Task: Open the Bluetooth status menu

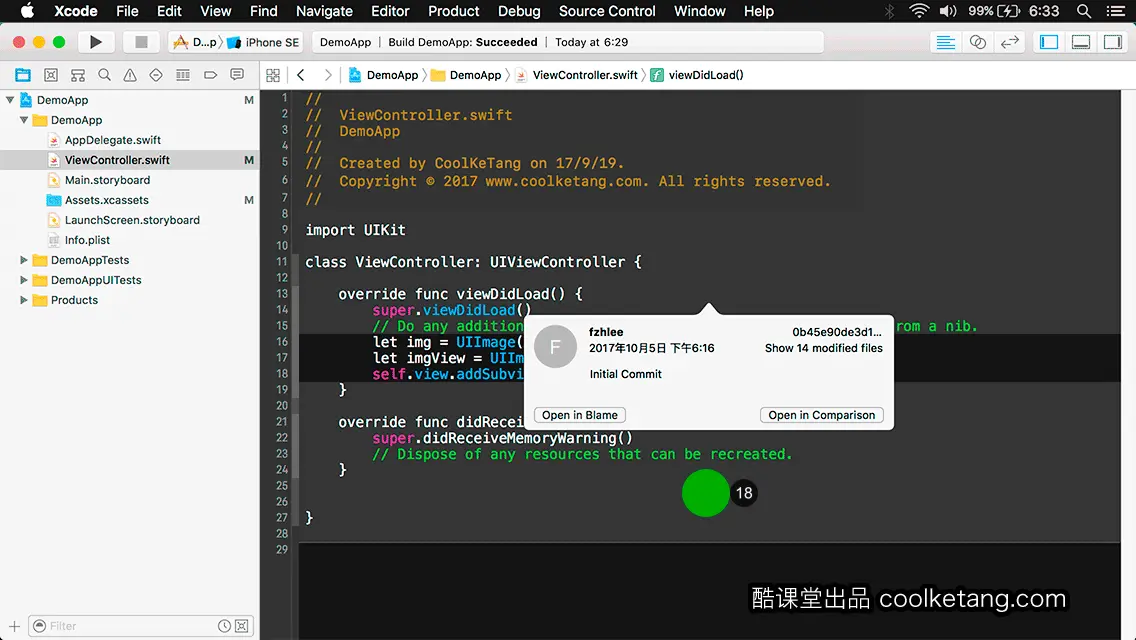Action: (x=890, y=11)
